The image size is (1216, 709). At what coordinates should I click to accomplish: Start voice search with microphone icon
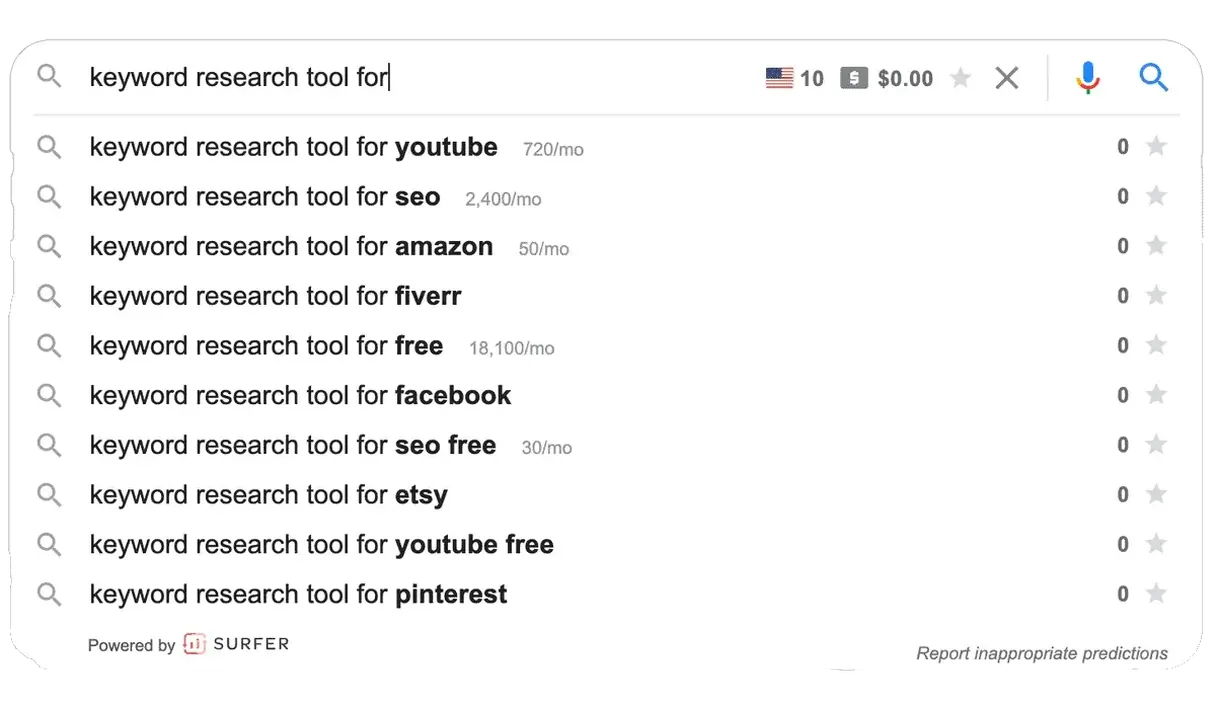1088,77
